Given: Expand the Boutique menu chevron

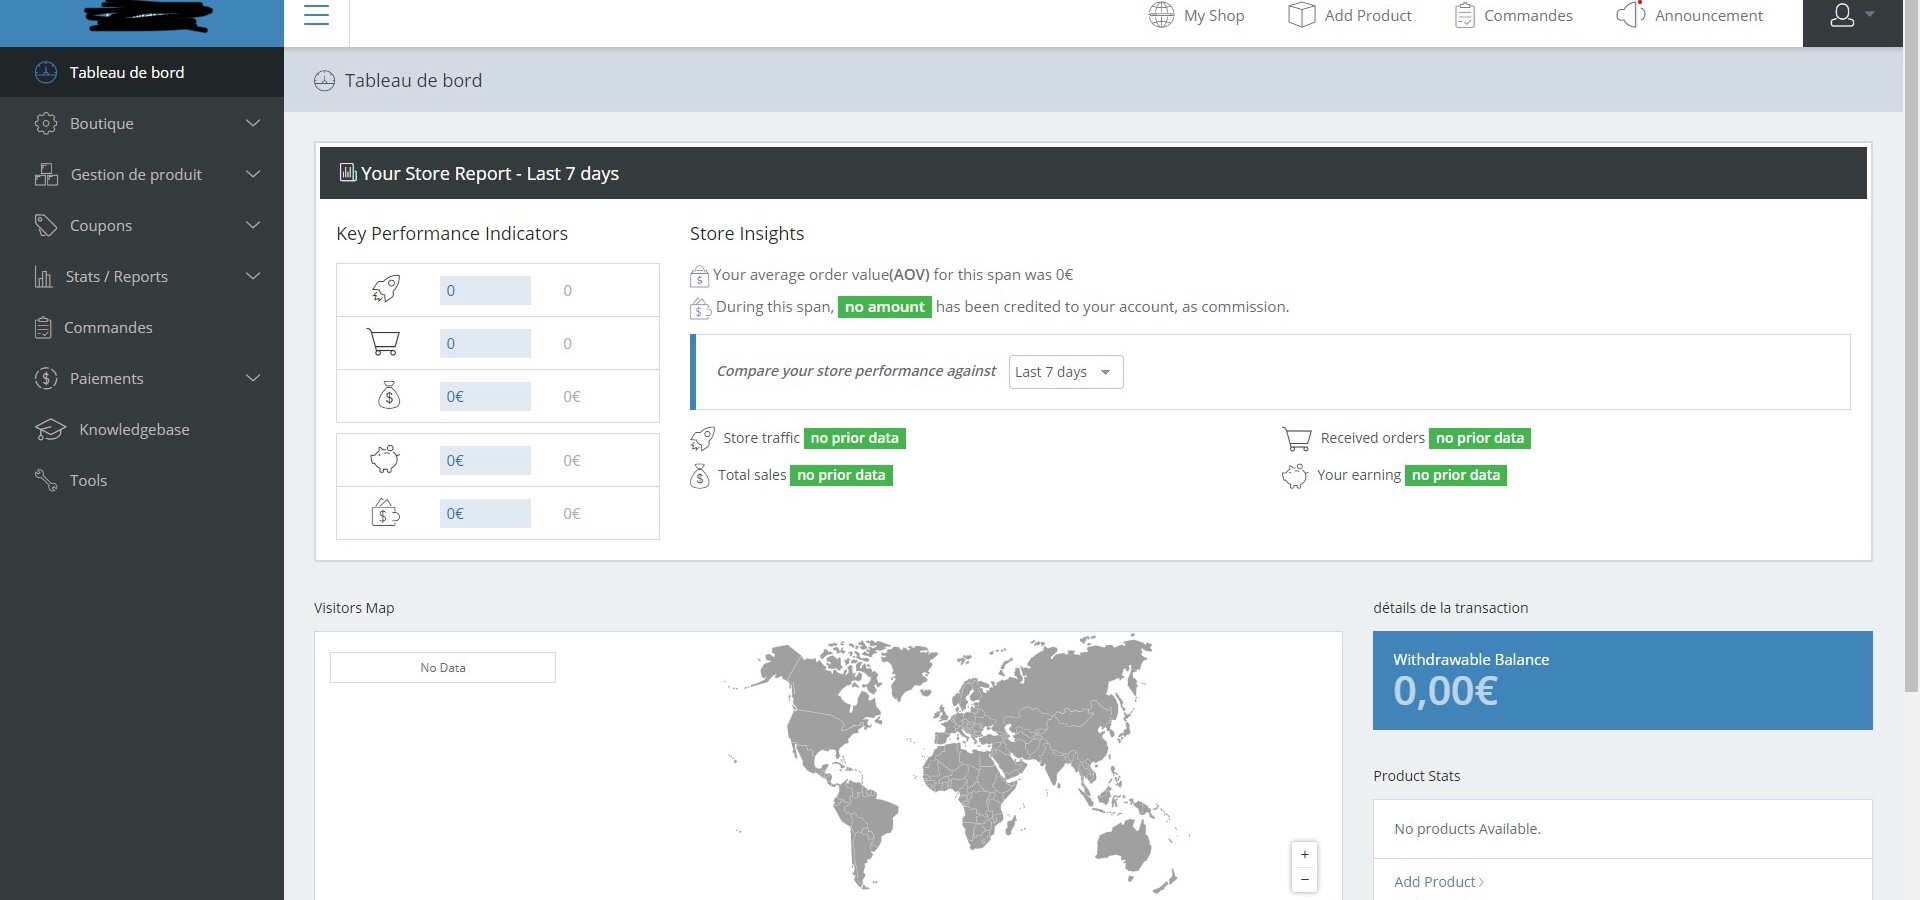Looking at the screenshot, I should [253, 123].
